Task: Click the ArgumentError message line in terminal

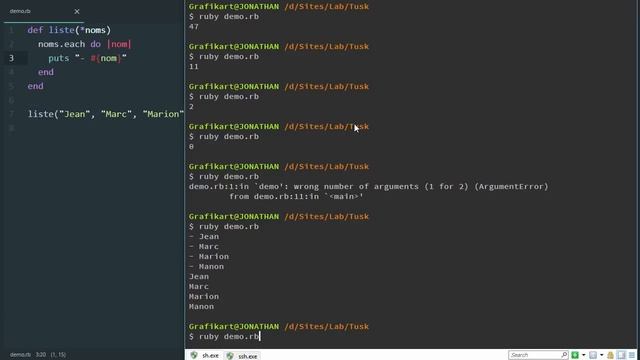Action: coord(368,187)
